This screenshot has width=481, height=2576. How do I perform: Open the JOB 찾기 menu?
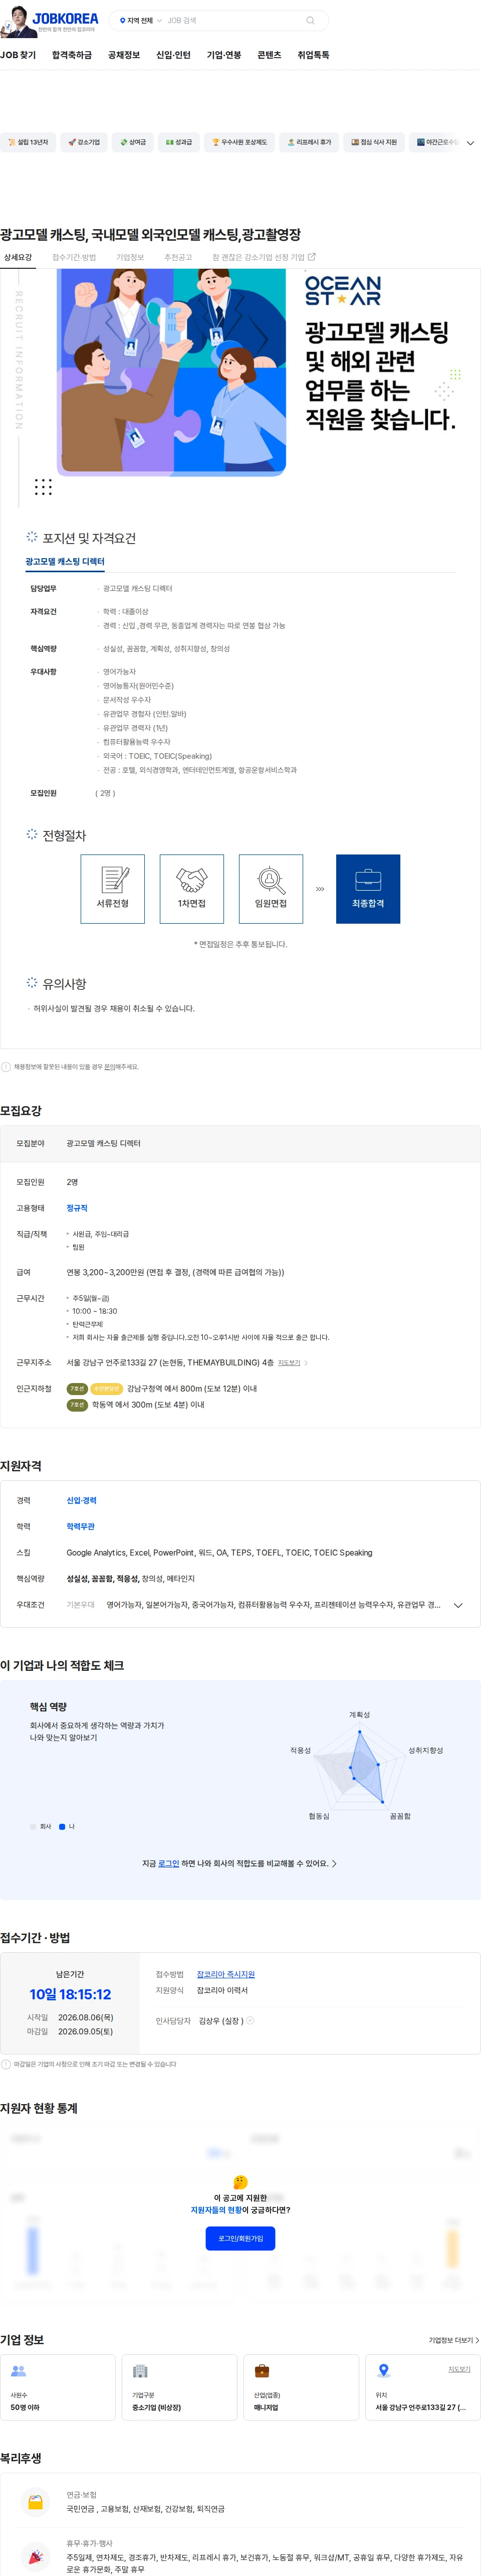pyautogui.click(x=18, y=55)
